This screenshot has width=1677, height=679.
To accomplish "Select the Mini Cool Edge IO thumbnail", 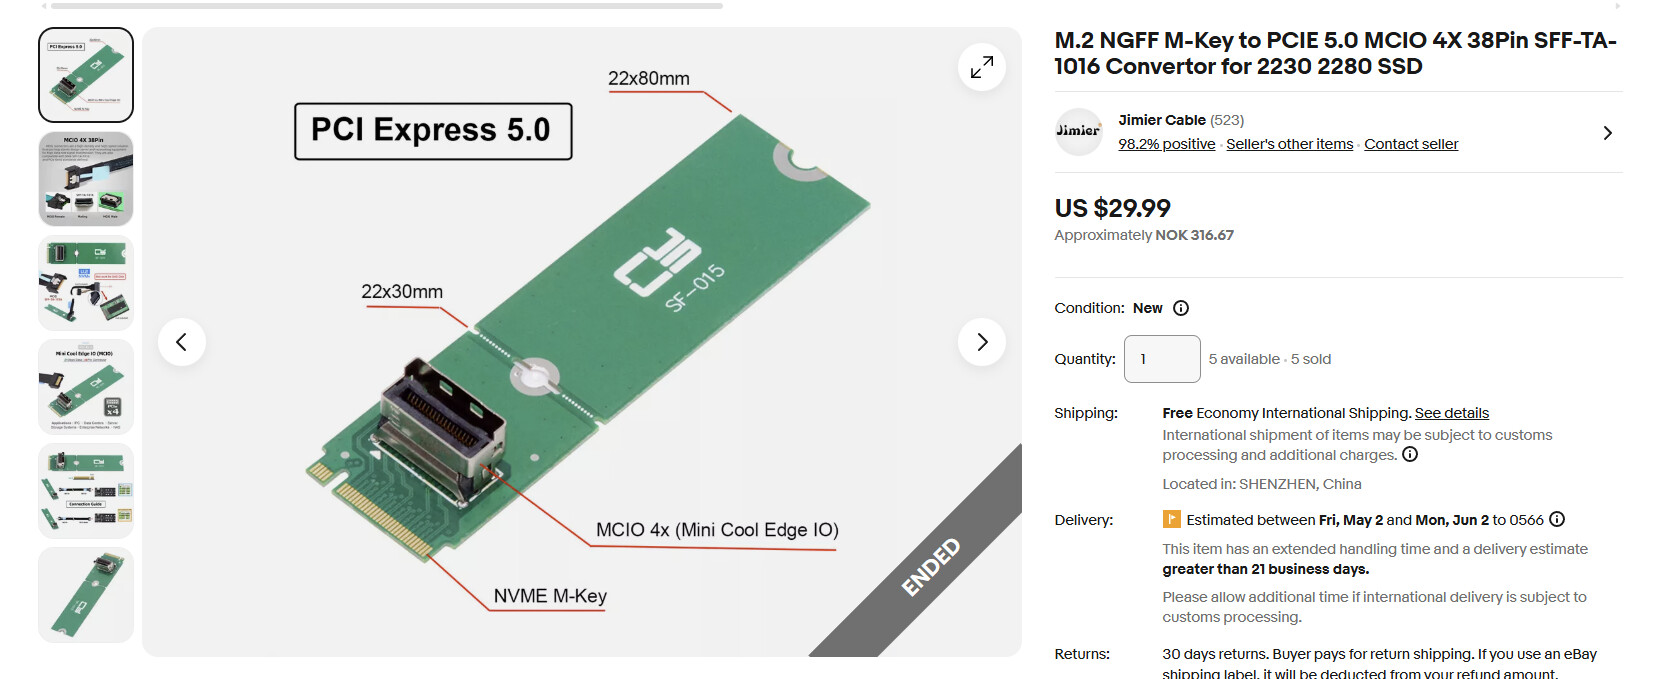I will point(86,387).
